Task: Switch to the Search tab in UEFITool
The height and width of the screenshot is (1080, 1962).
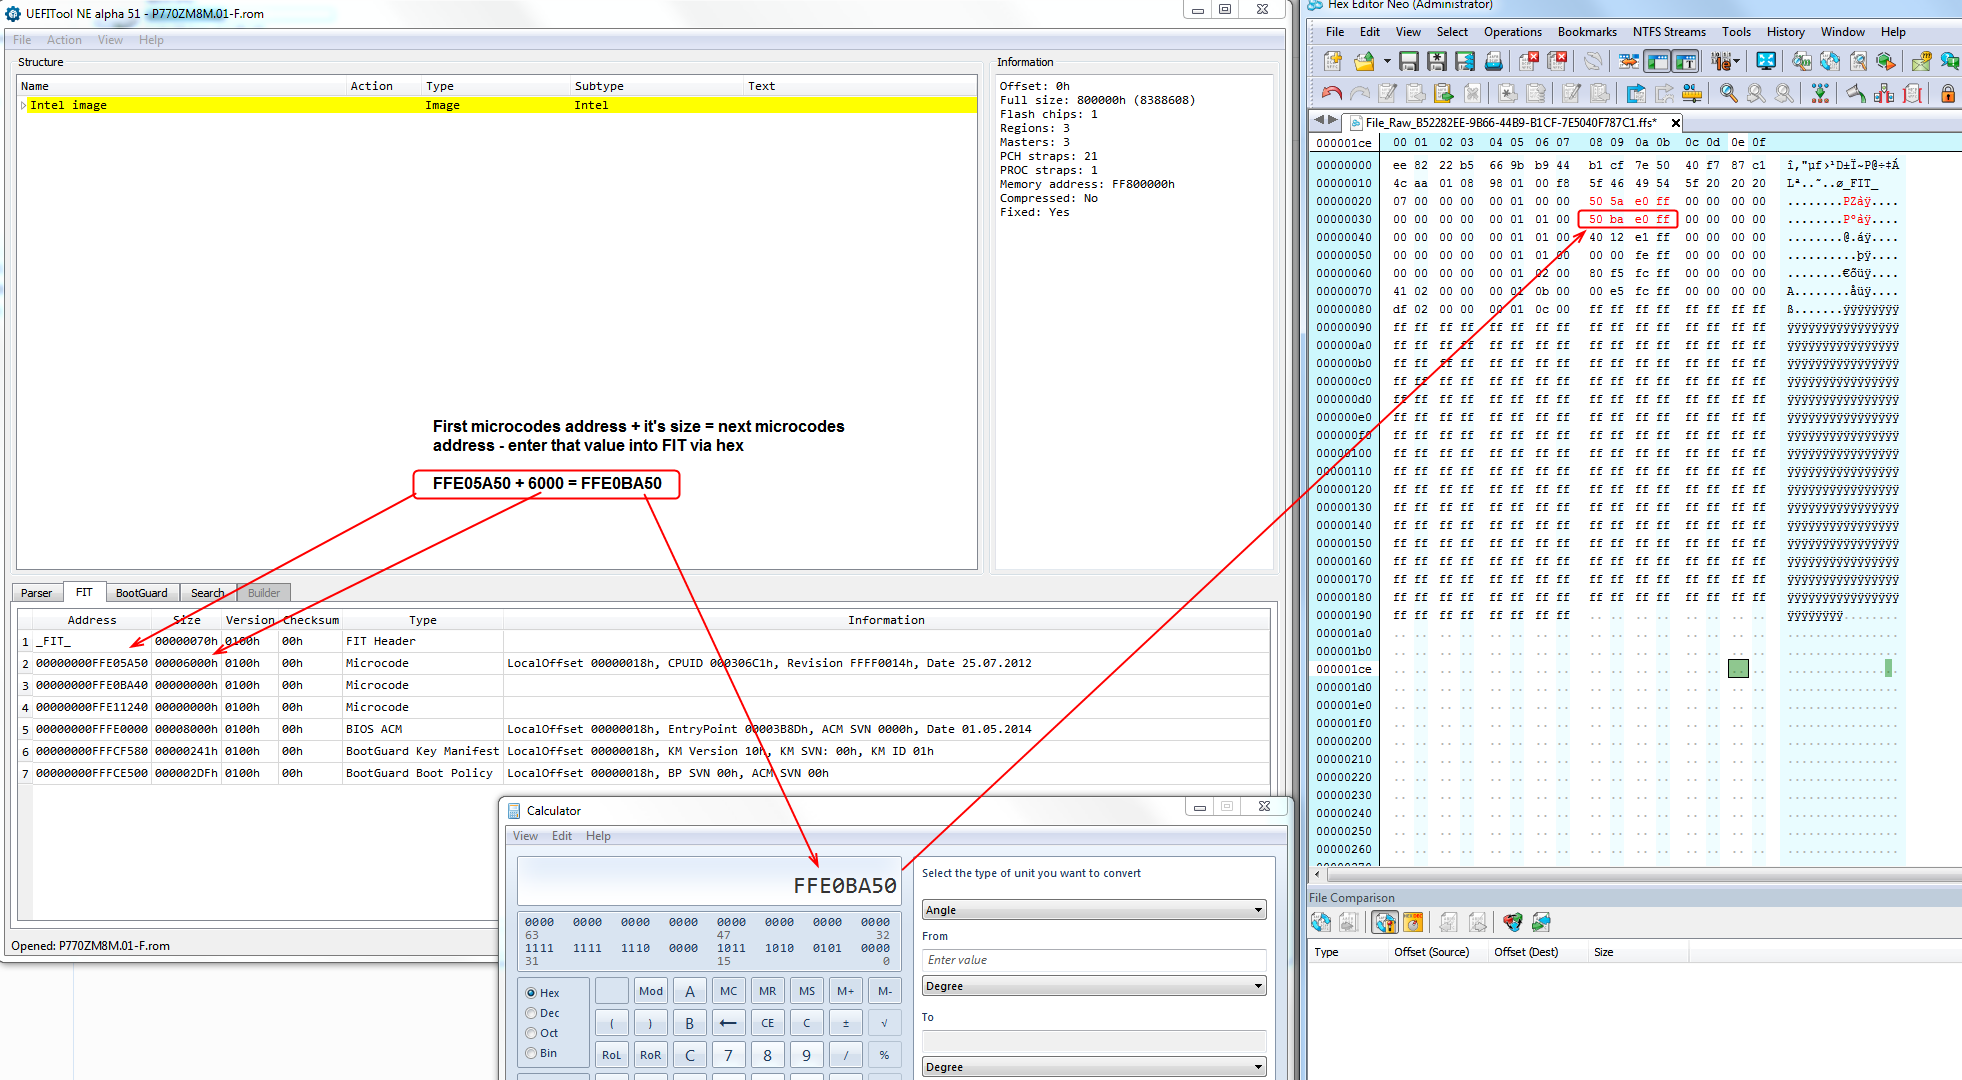Action: tap(207, 593)
